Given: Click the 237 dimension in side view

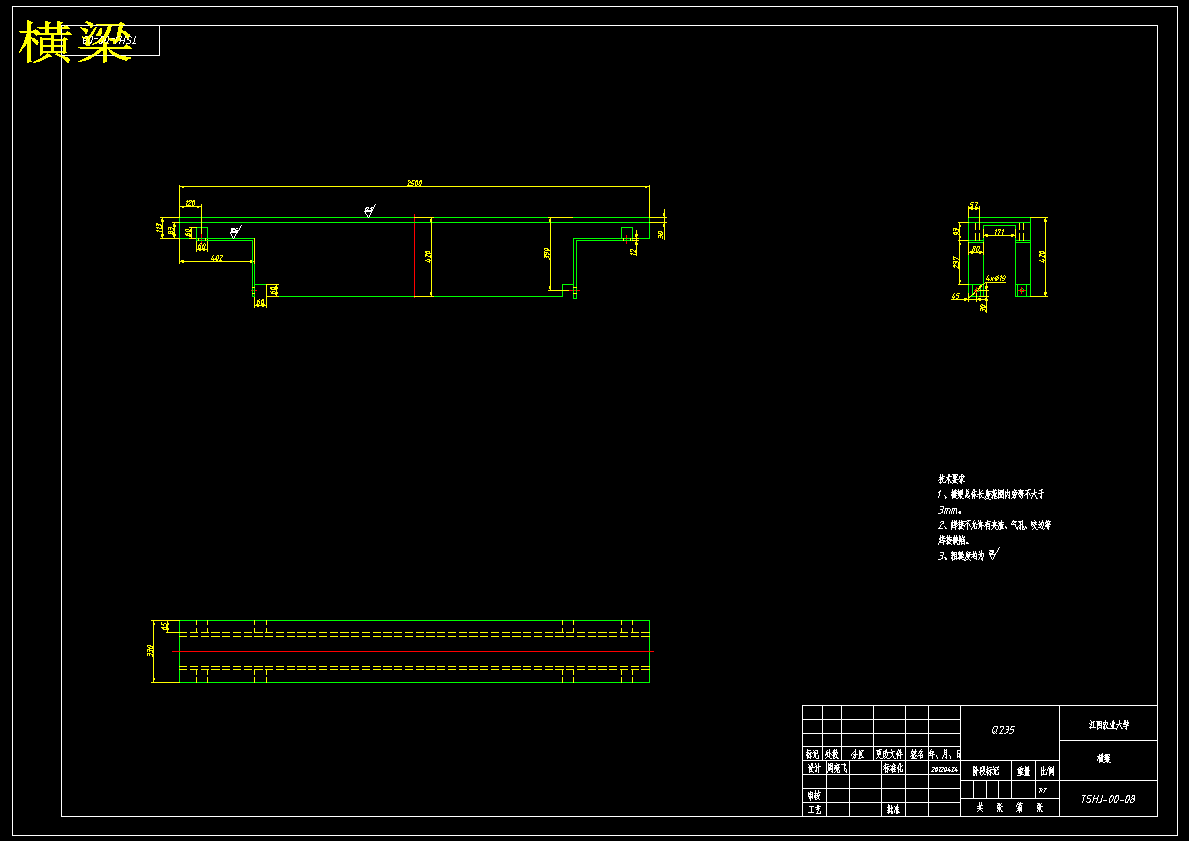Looking at the screenshot, I should pyautogui.click(x=955, y=262).
